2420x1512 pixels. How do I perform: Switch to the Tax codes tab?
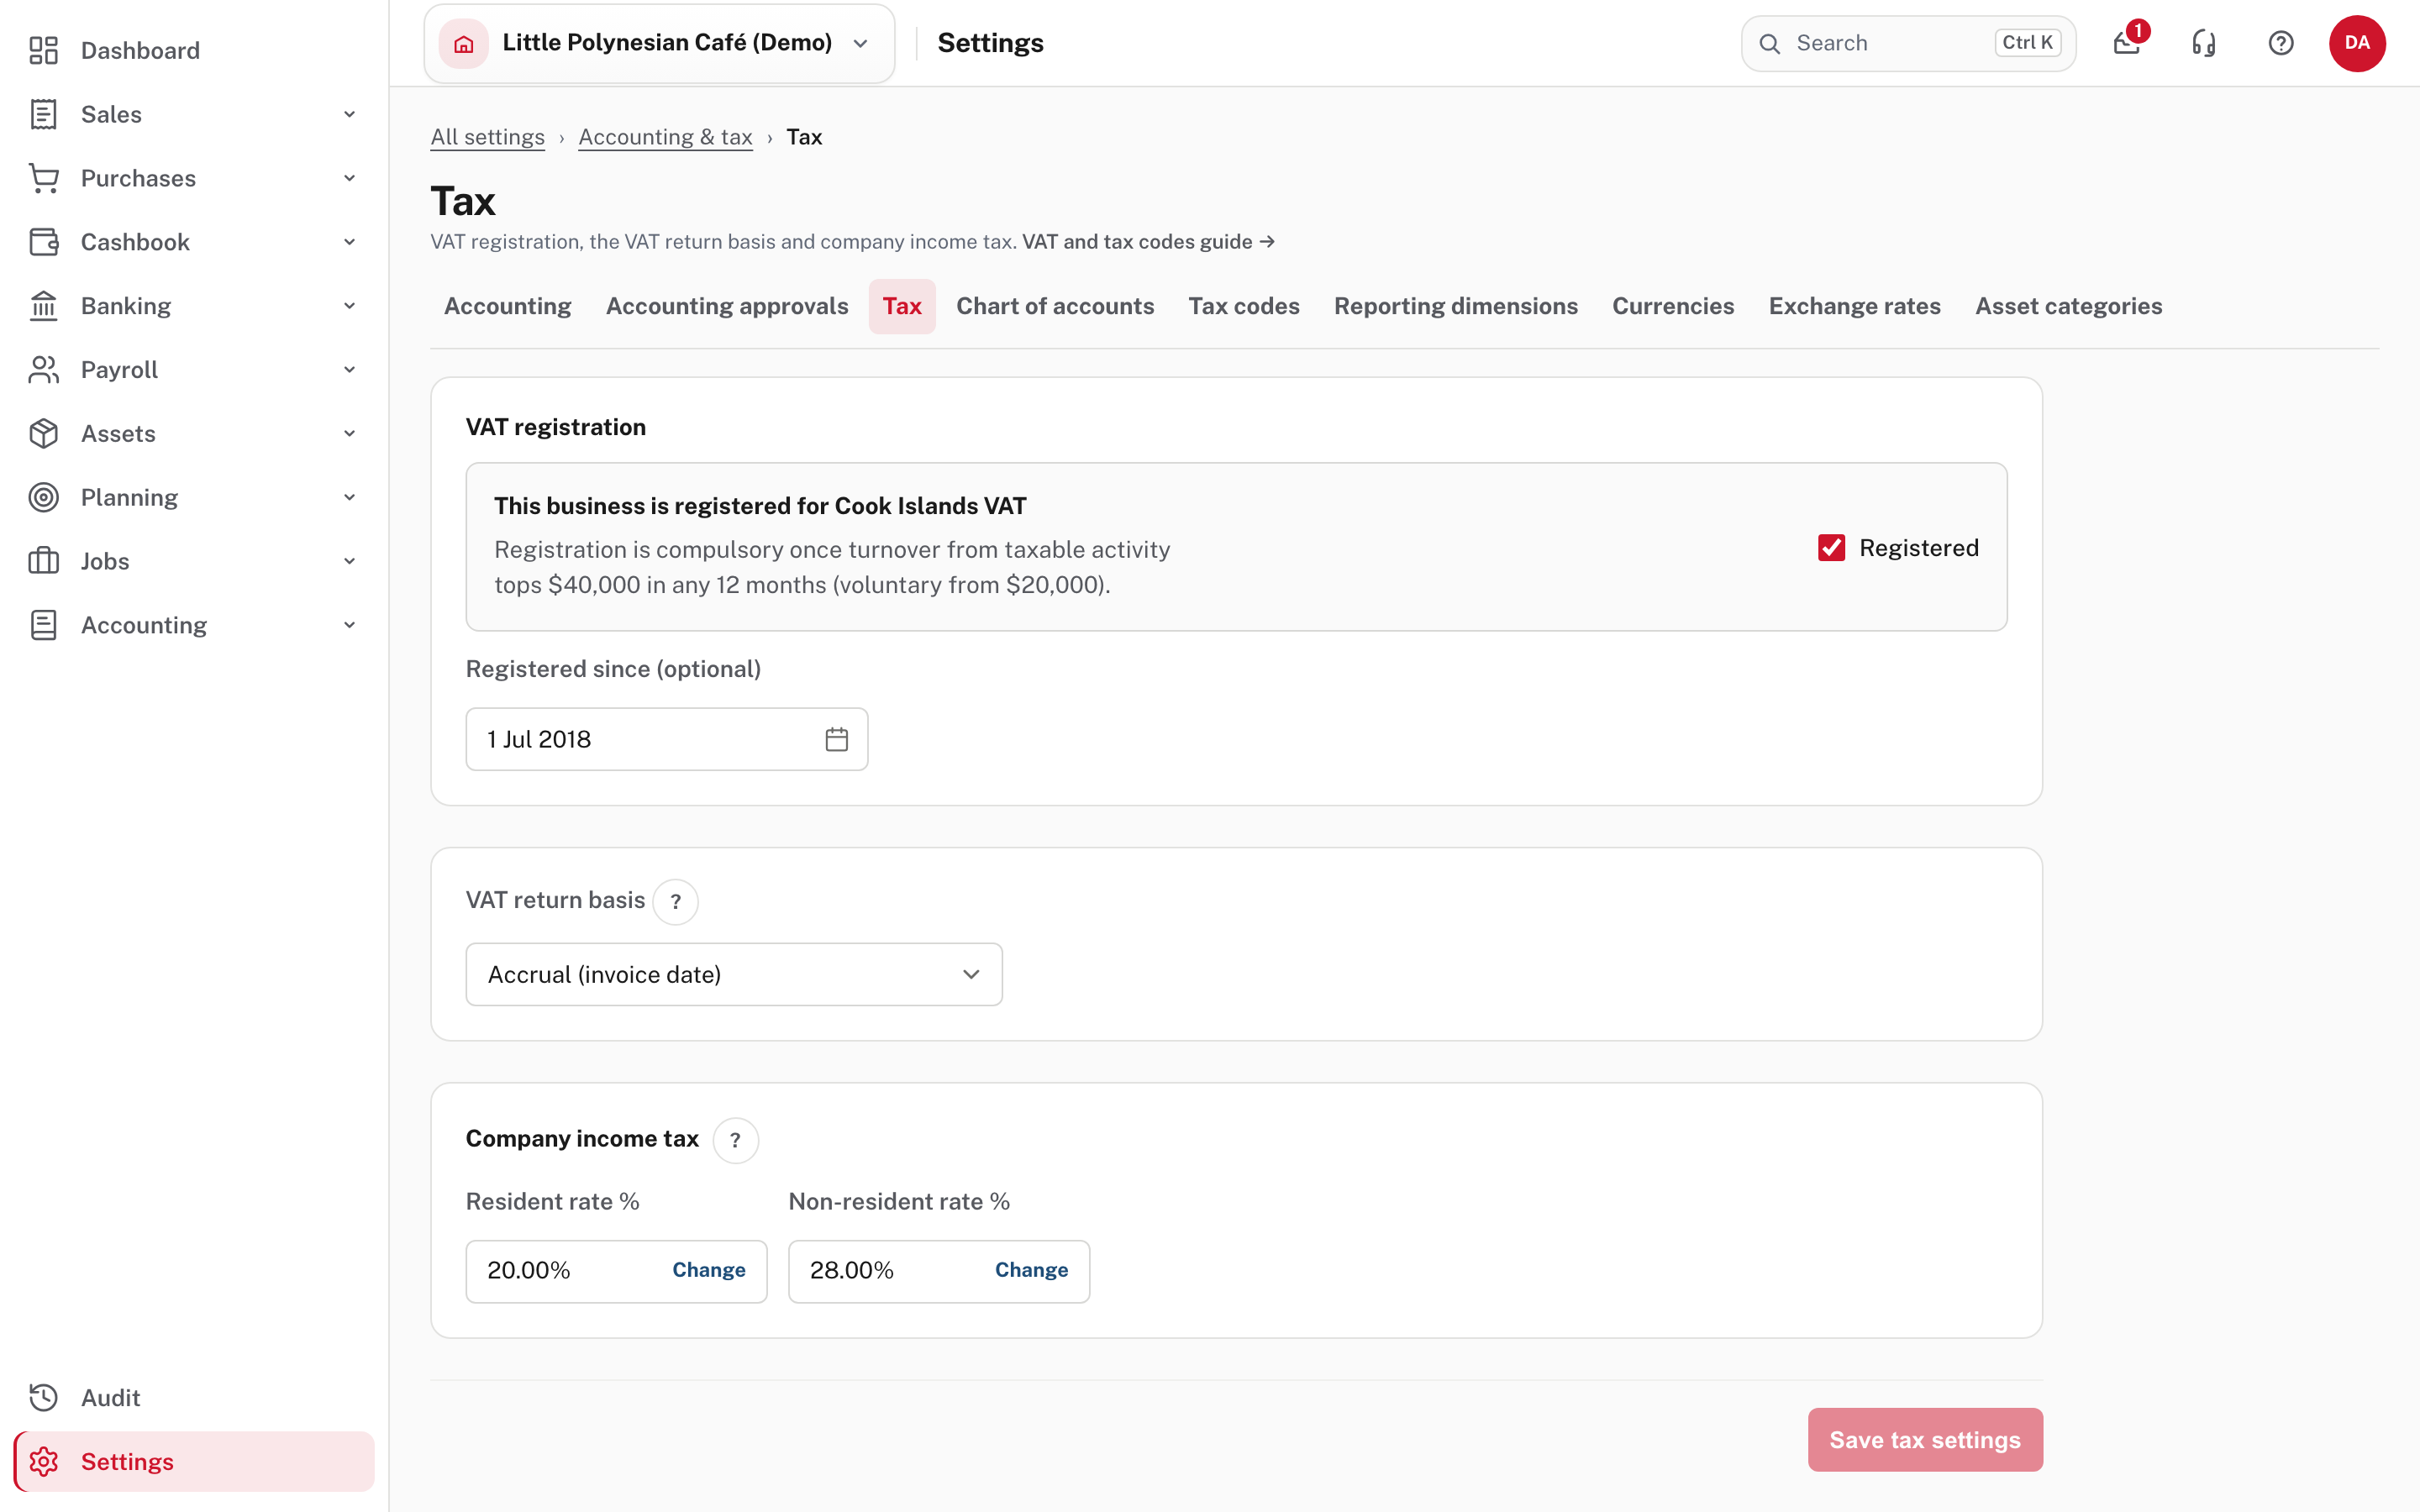1244,306
